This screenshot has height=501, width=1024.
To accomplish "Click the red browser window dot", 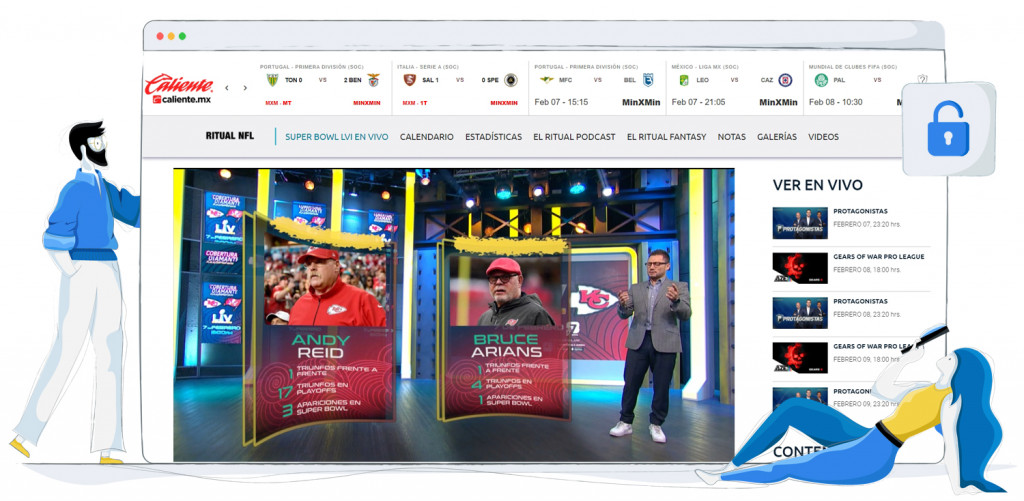I will click(160, 36).
